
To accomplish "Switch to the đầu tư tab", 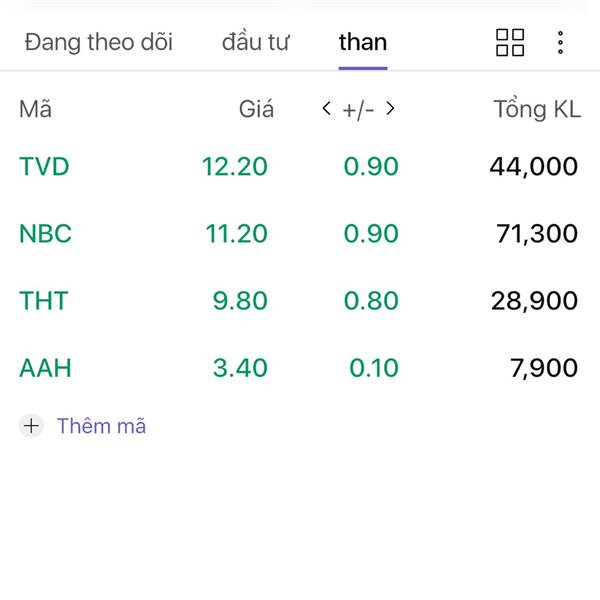I will 255,42.
